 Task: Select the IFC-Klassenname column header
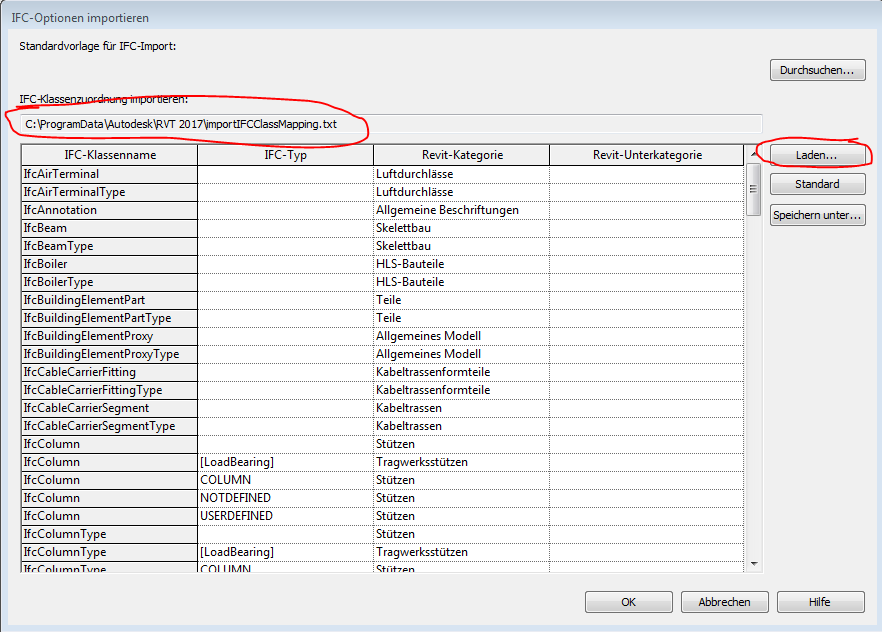pos(110,155)
